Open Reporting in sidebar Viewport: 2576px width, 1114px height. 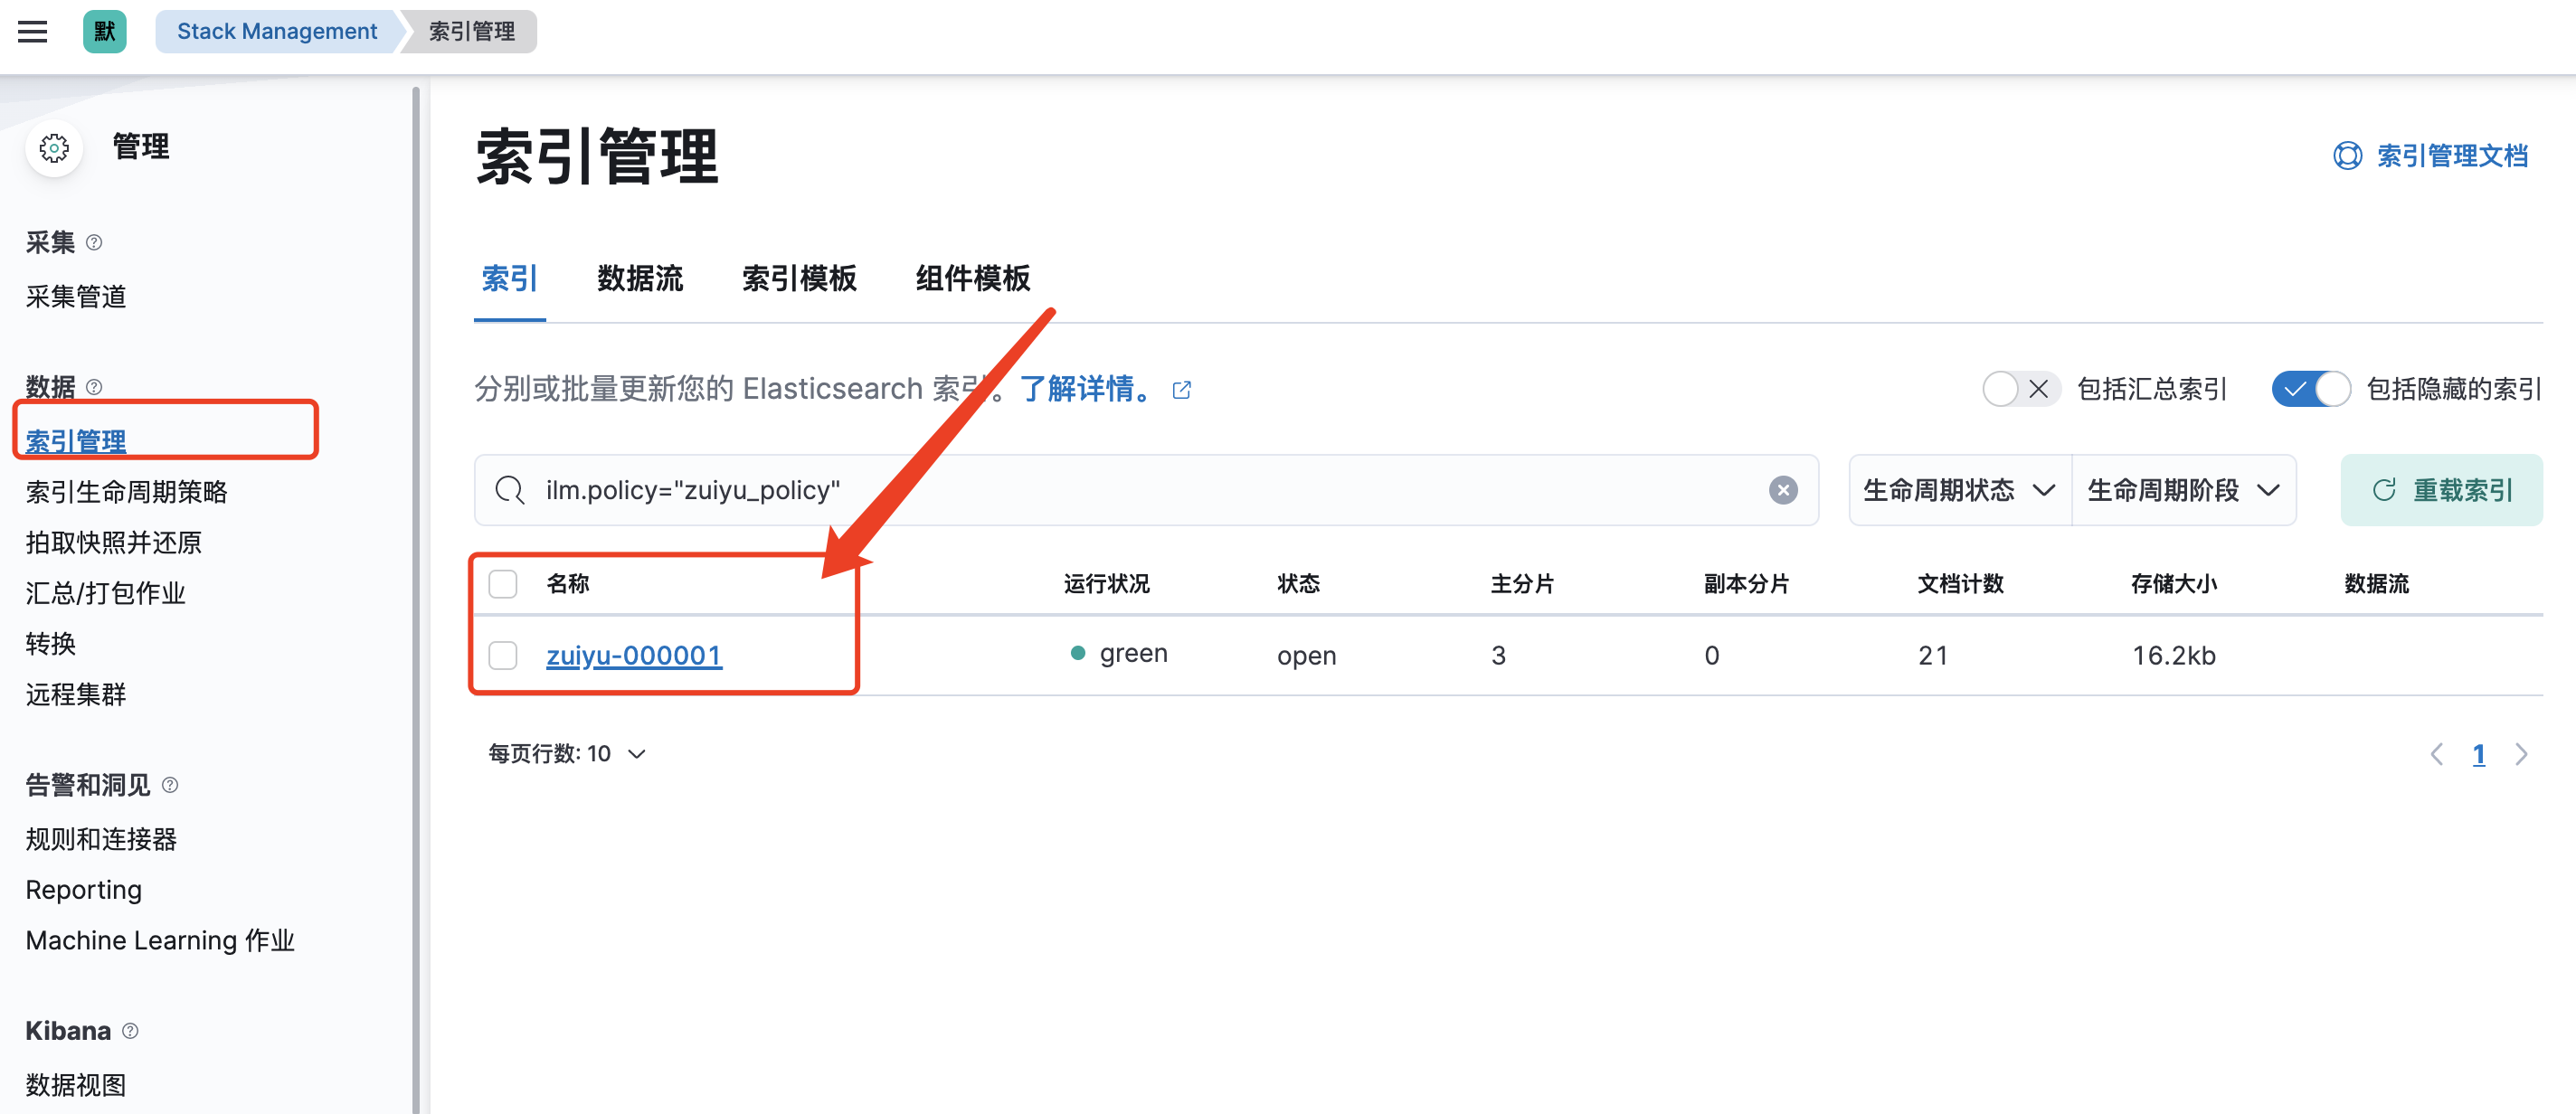(84, 890)
